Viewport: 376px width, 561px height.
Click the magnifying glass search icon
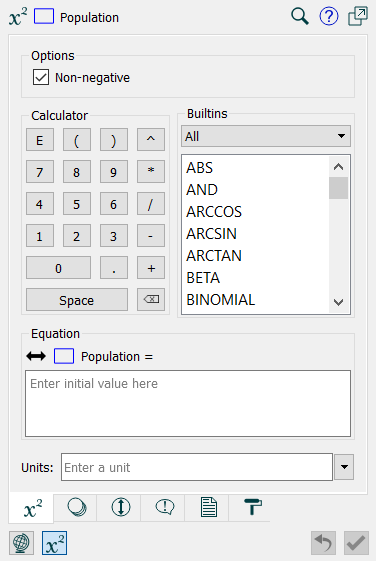[299, 16]
